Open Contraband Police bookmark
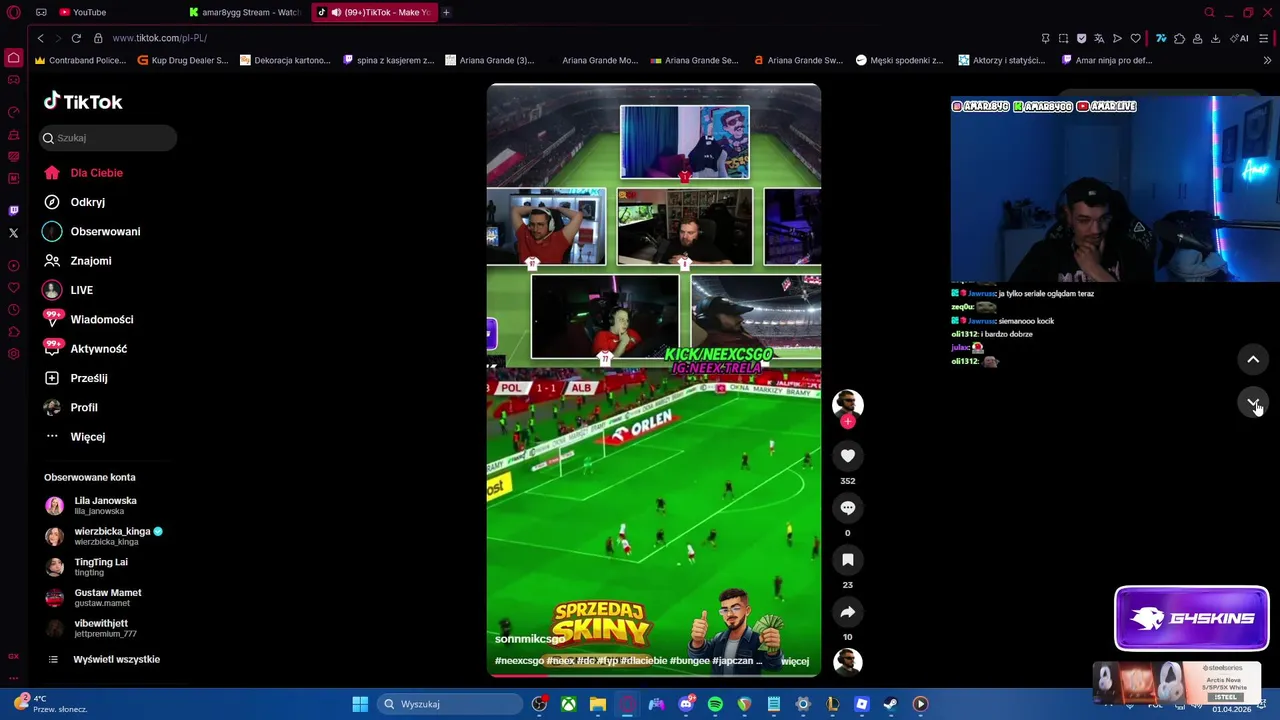 (x=80, y=60)
